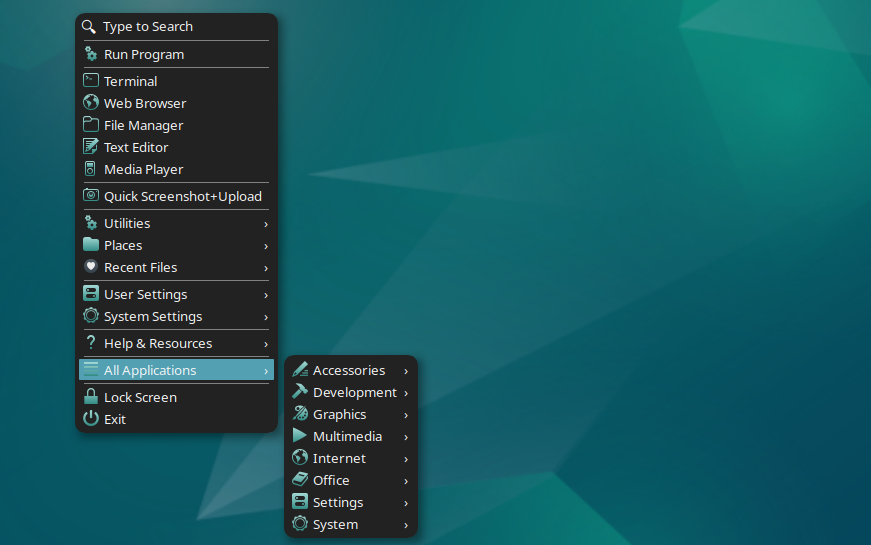Click the All Applications list icon
871x545 pixels.
coord(91,369)
